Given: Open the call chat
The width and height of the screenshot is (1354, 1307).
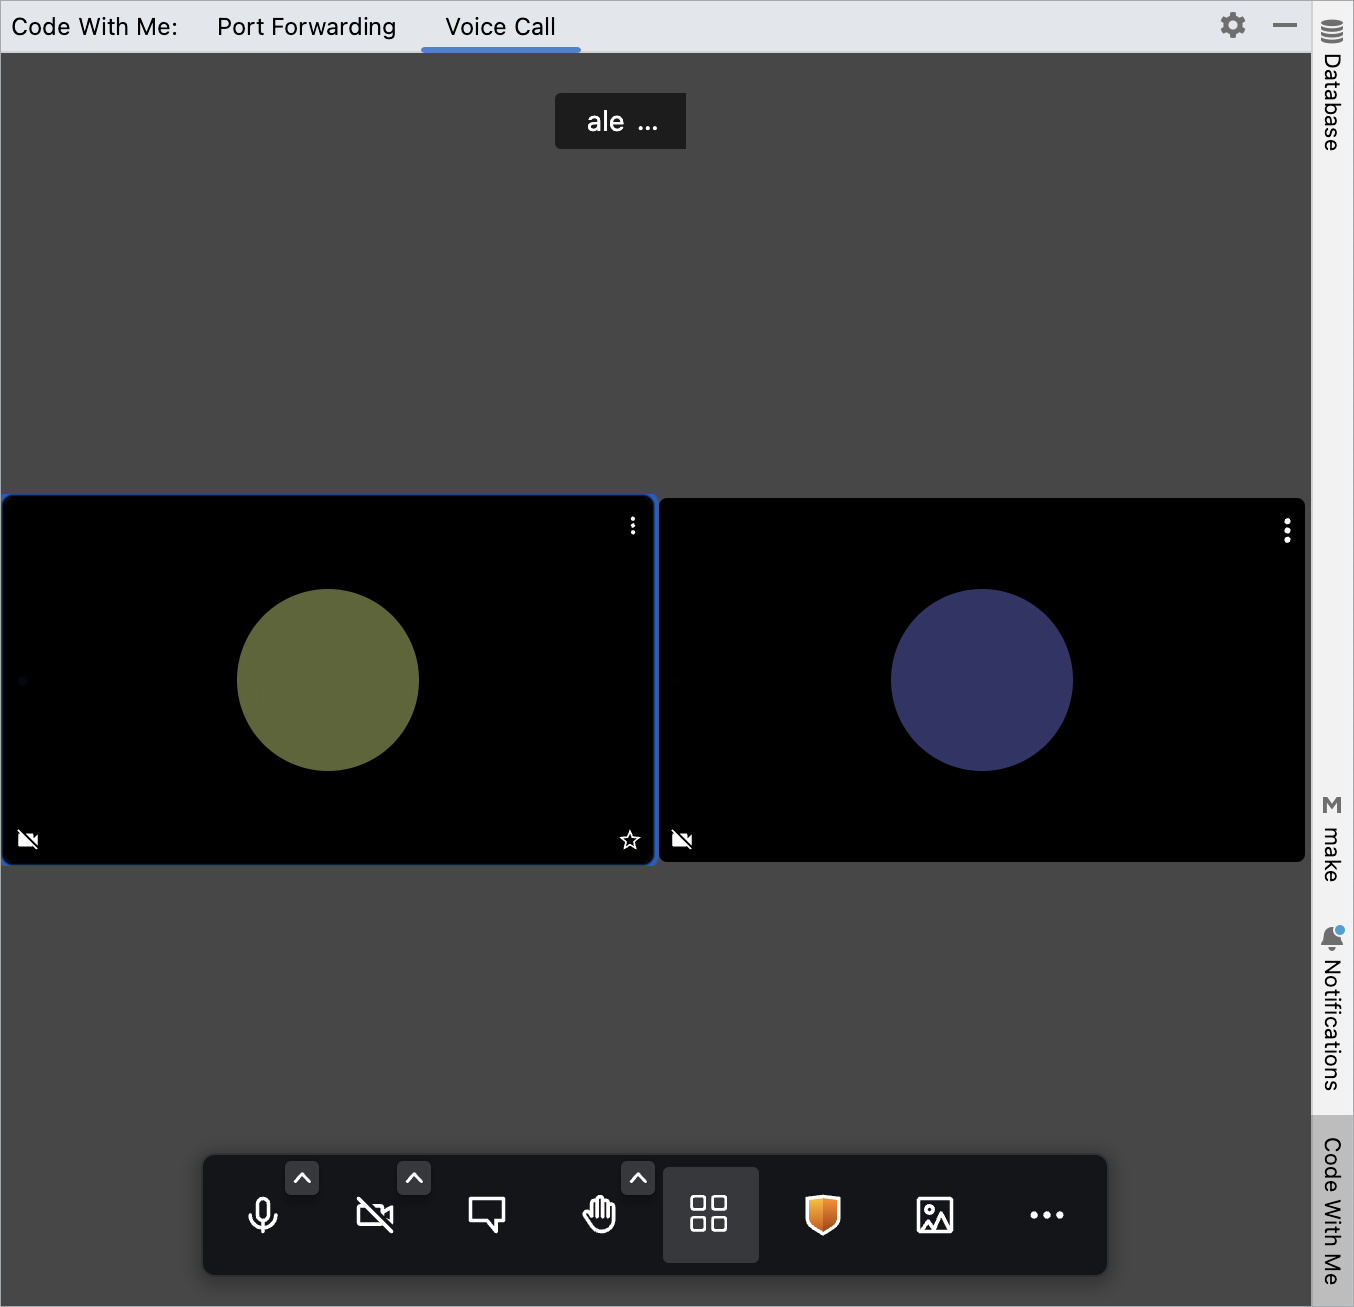Looking at the screenshot, I should [487, 1215].
